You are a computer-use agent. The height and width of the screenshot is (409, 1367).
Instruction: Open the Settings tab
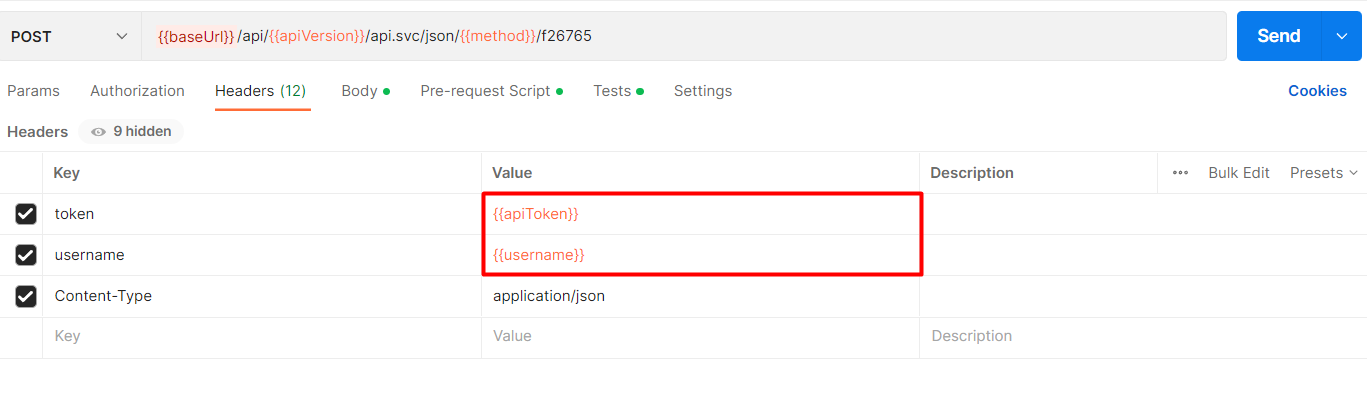point(702,91)
